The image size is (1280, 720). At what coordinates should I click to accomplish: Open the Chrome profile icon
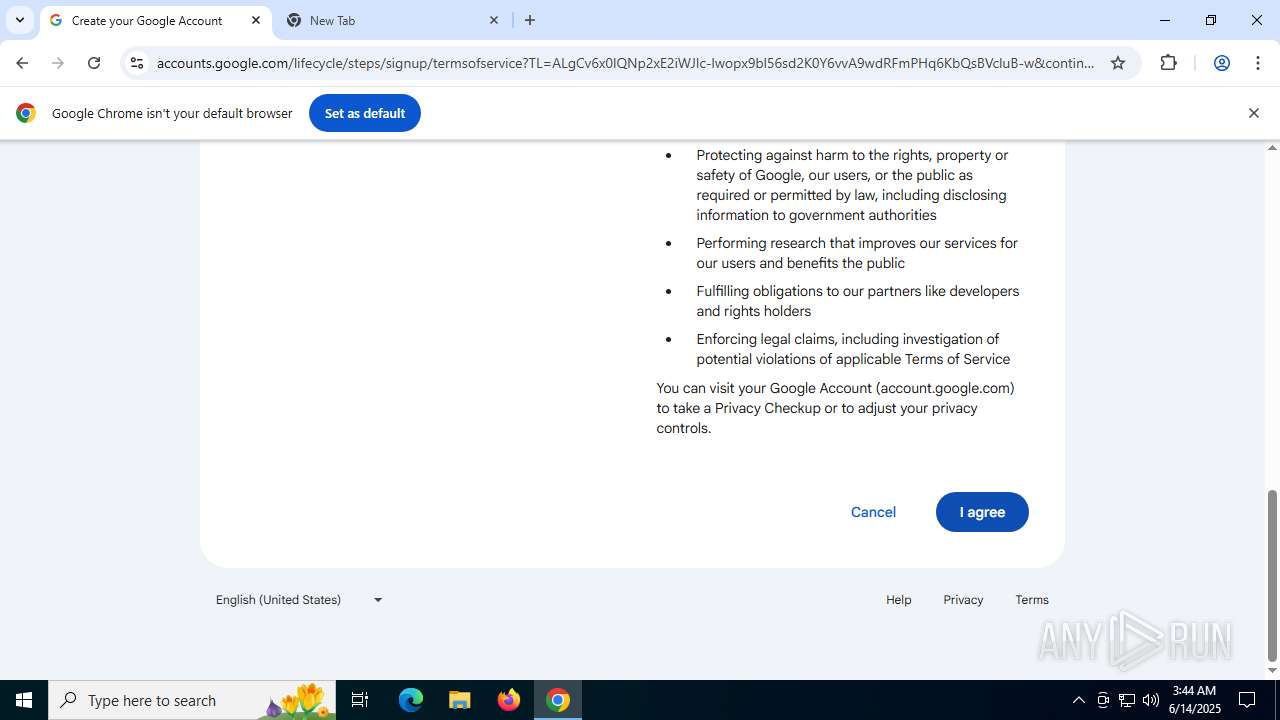pos(1221,63)
